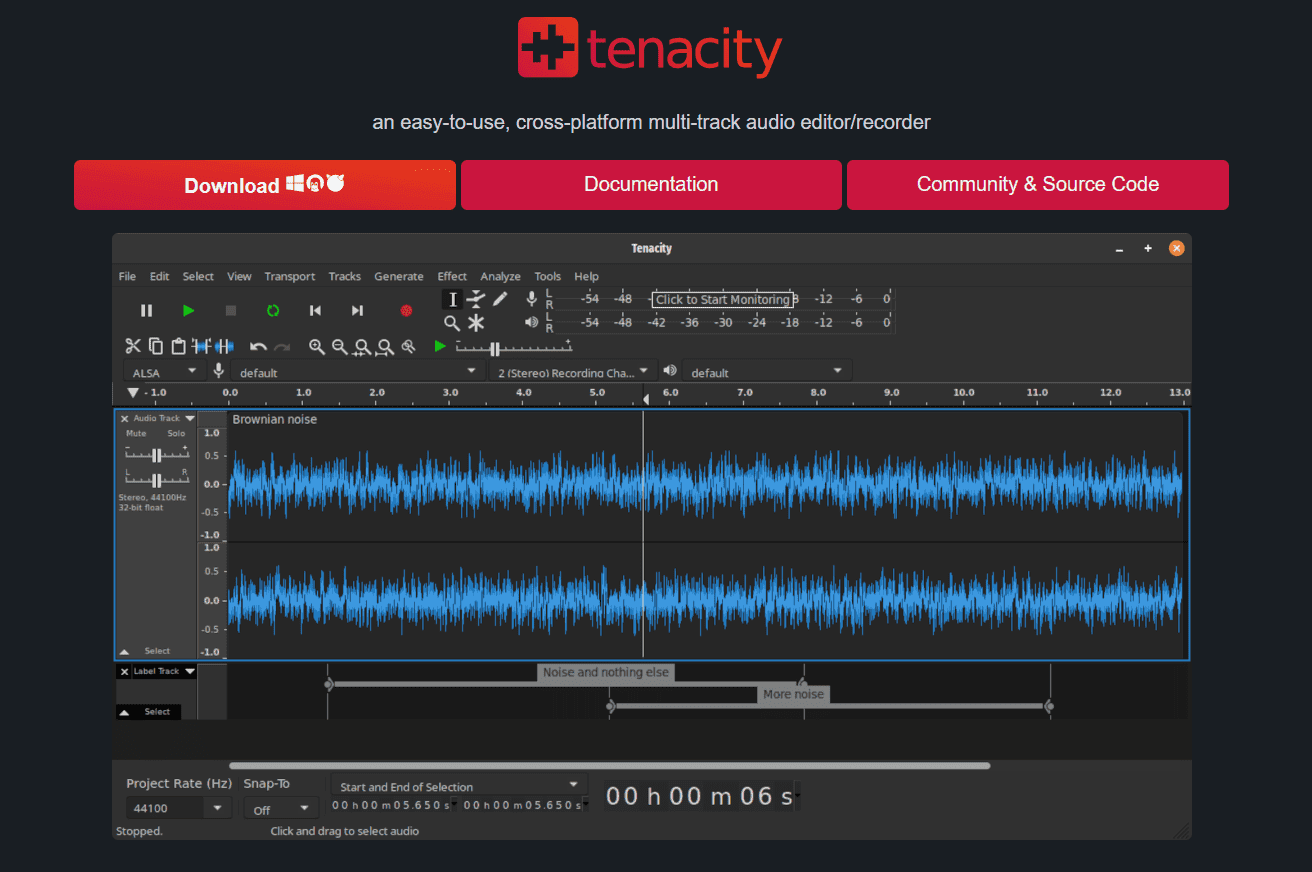Click Fit selection to width icon
The height and width of the screenshot is (872, 1312).
click(363, 347)
